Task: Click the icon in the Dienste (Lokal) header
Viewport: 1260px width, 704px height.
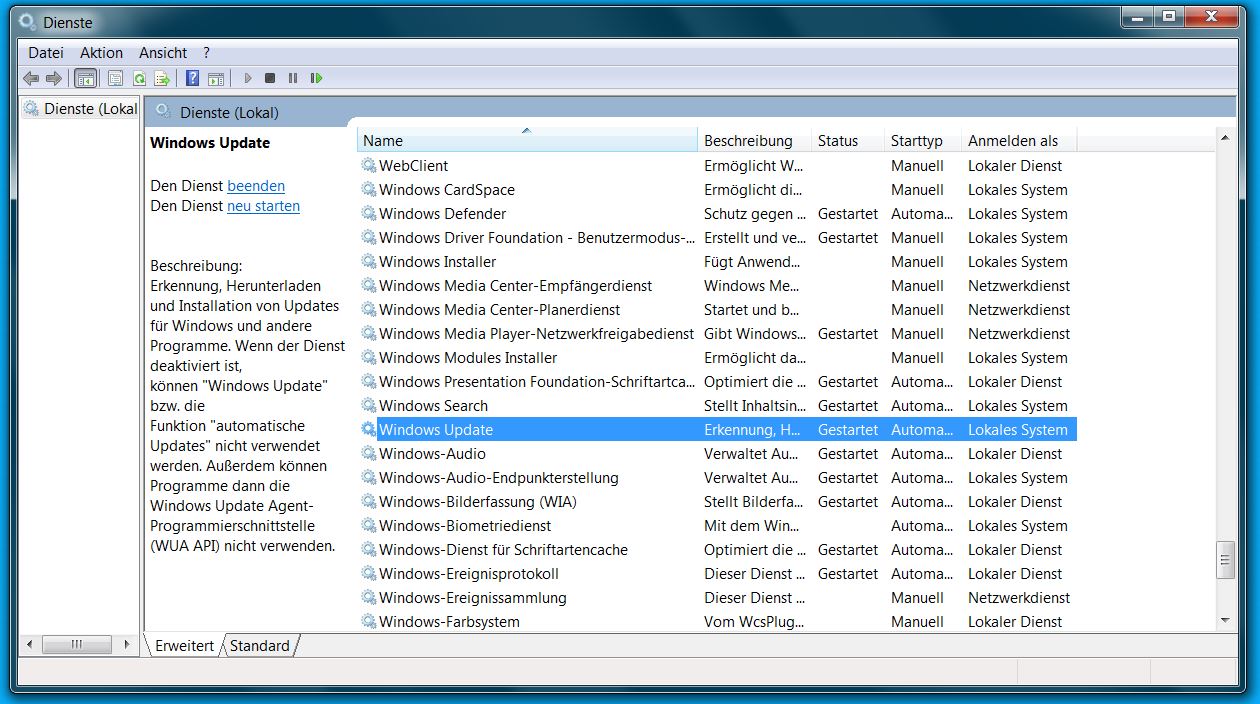Action: pos(164,112)
